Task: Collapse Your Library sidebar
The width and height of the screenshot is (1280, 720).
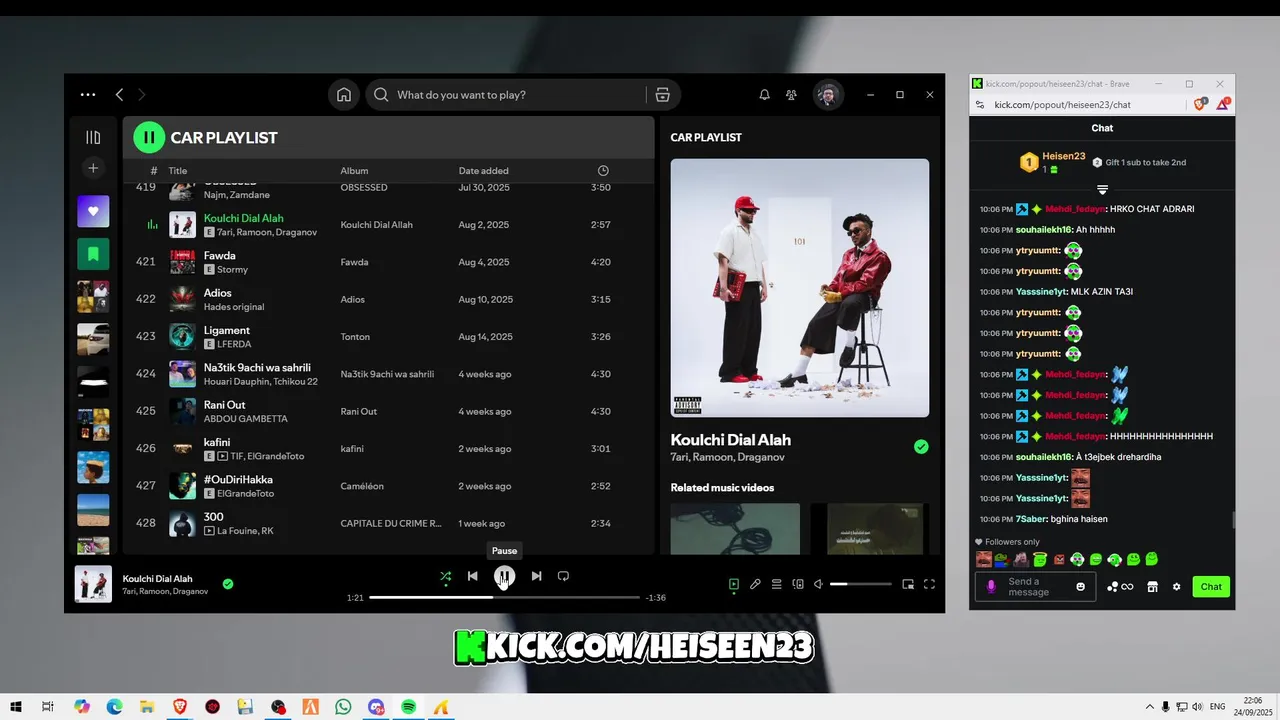Action: (x=93, y=137)
